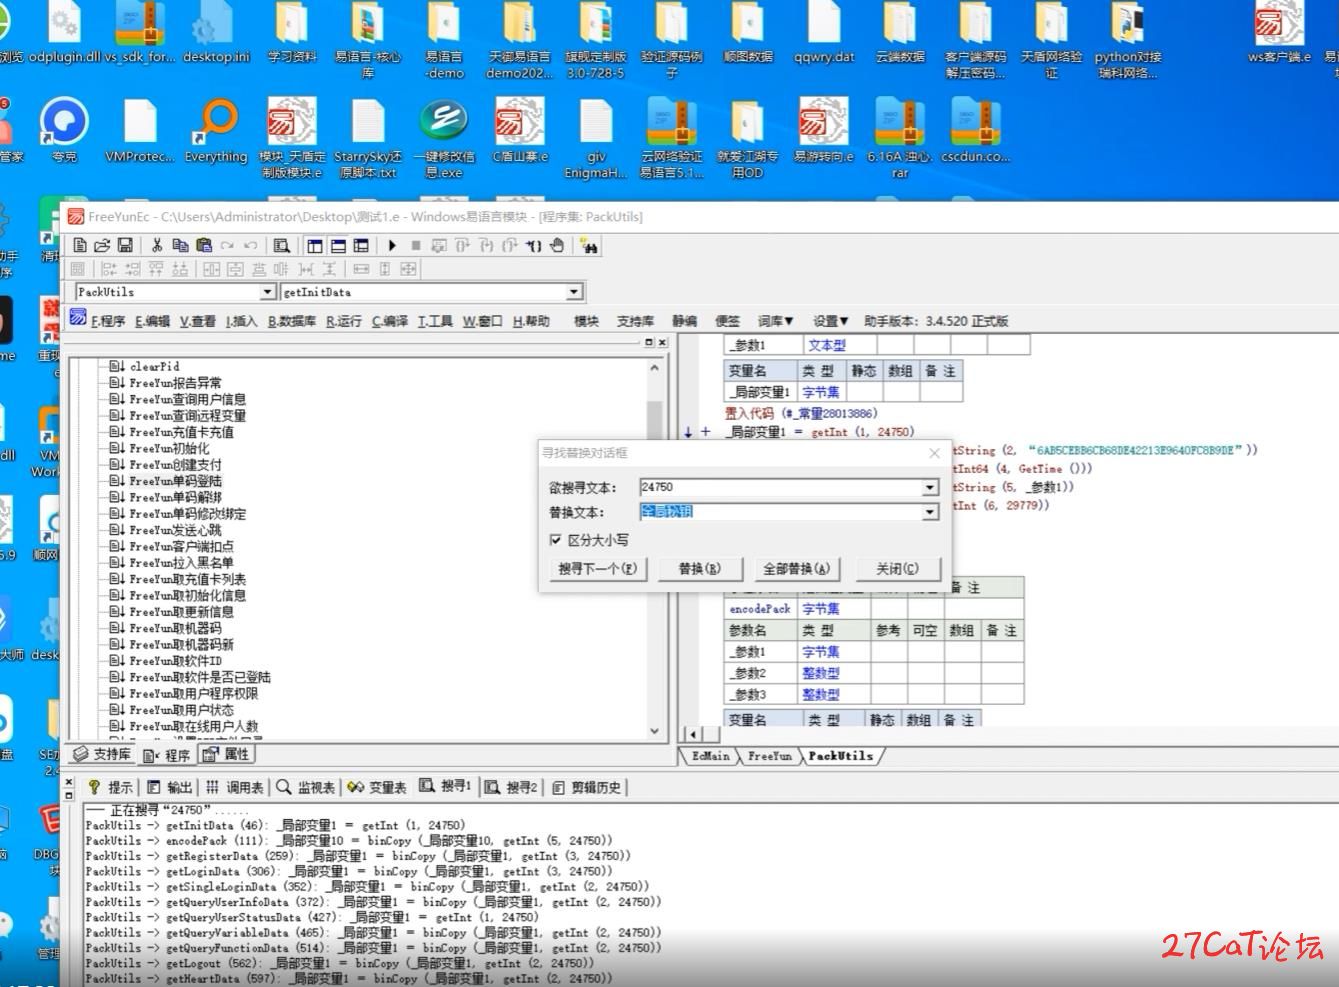Open the H.帮助 menu

[x=531, y=321]
